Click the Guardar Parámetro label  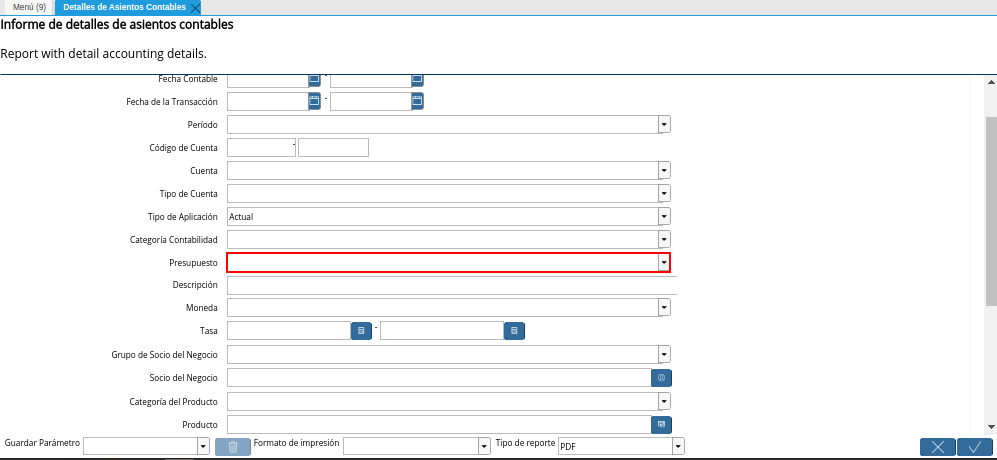click(42, 442)
